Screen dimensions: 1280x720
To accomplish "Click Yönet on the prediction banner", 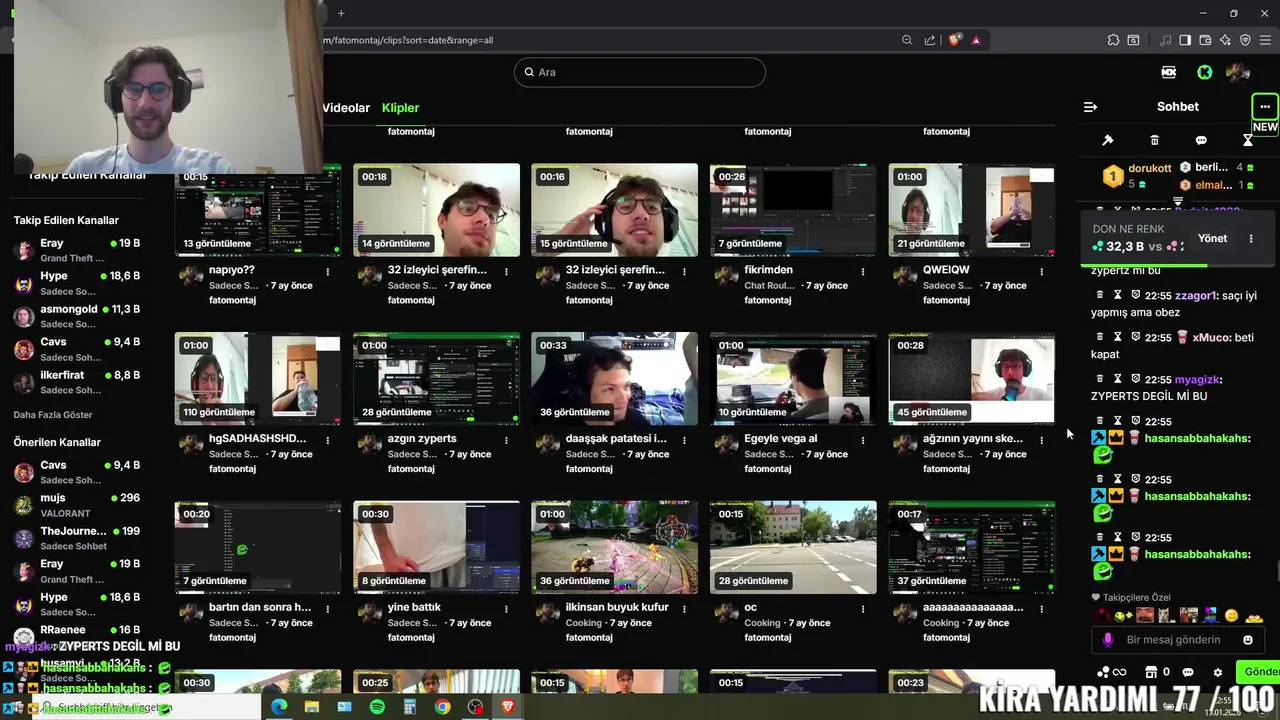I will pyautogui.click(x=1212, y=239).
